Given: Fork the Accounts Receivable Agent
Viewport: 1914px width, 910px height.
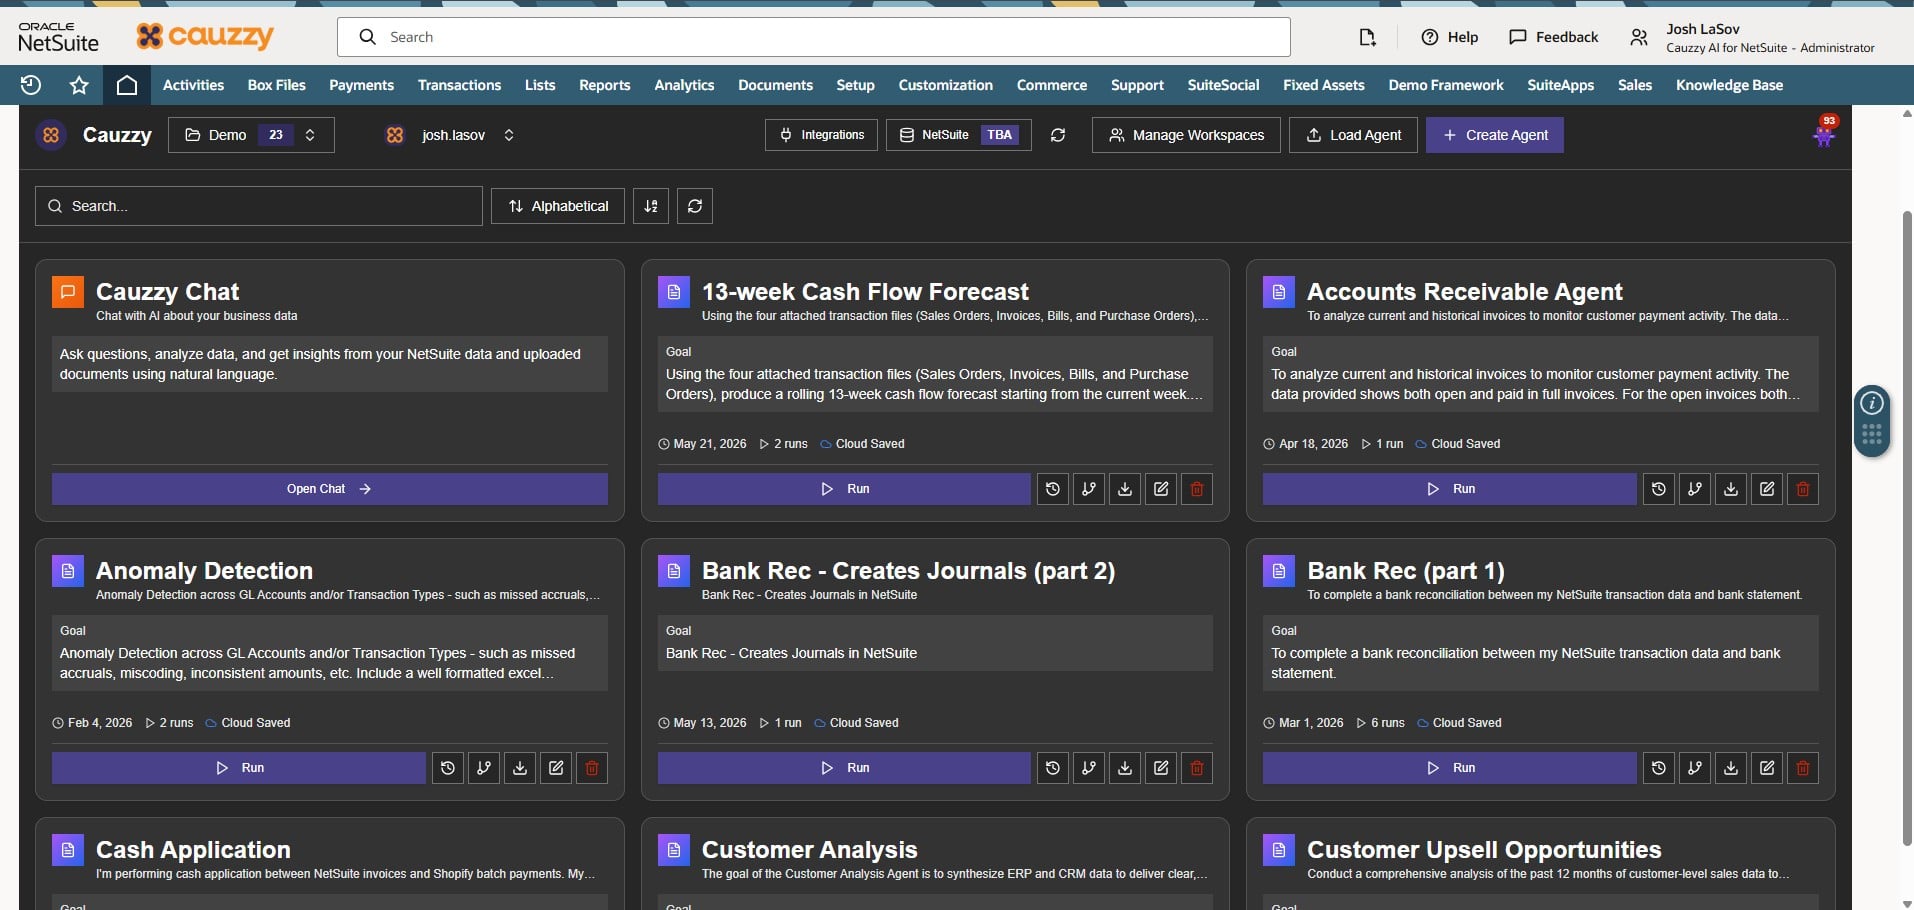Looking at the screenshot, I should click(x=1695, y=489).
